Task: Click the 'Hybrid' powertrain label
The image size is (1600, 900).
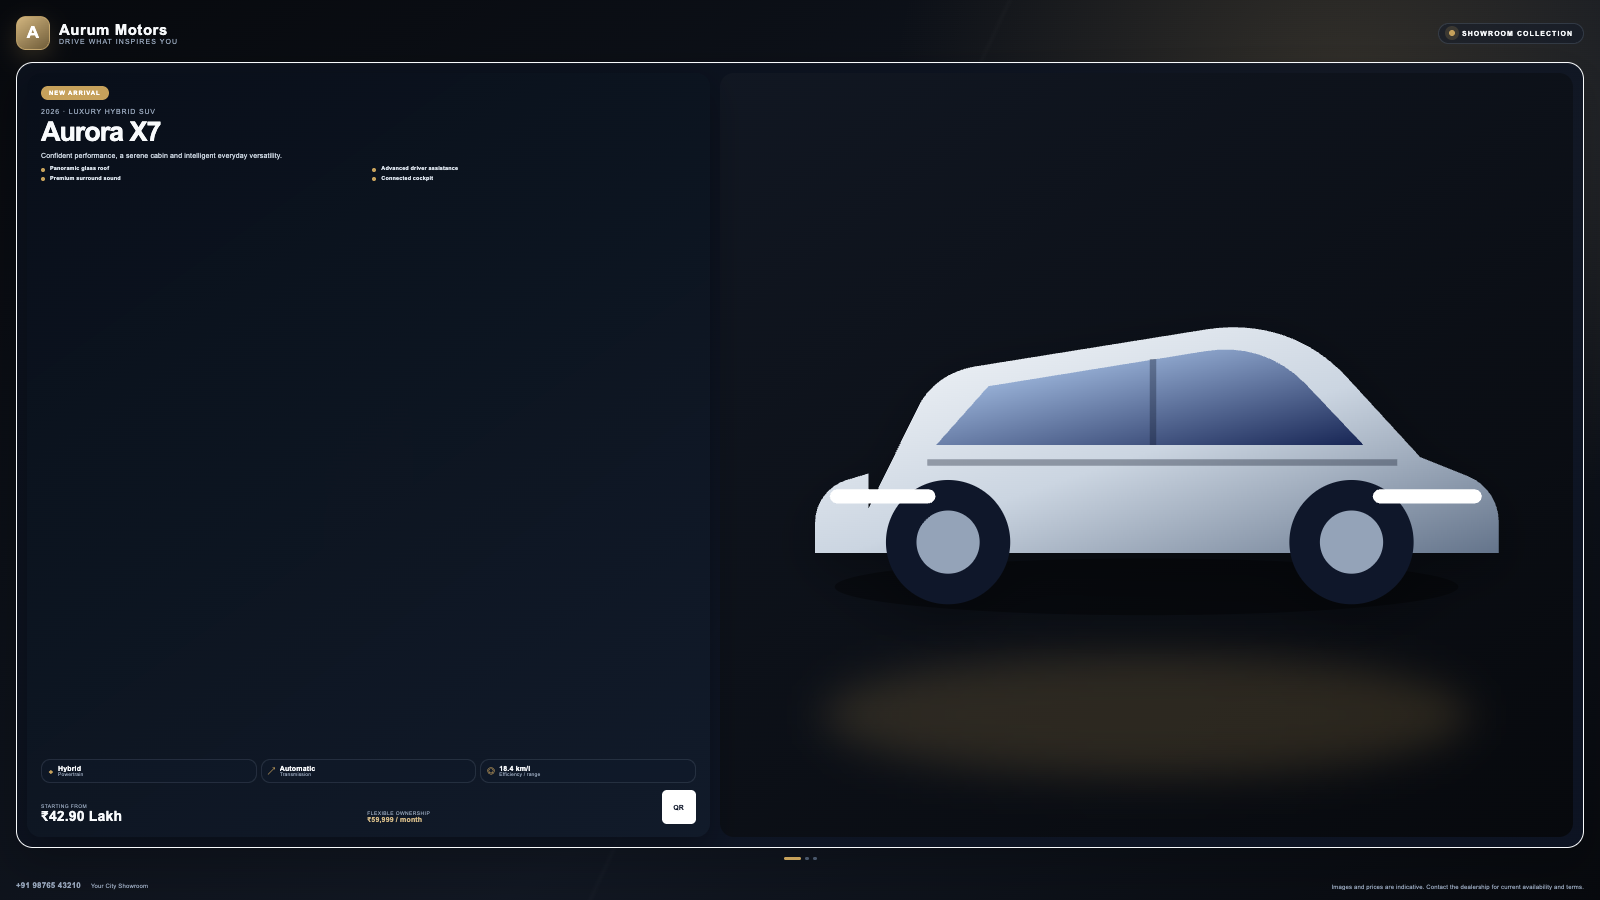Action: click(x=69, y=768)
